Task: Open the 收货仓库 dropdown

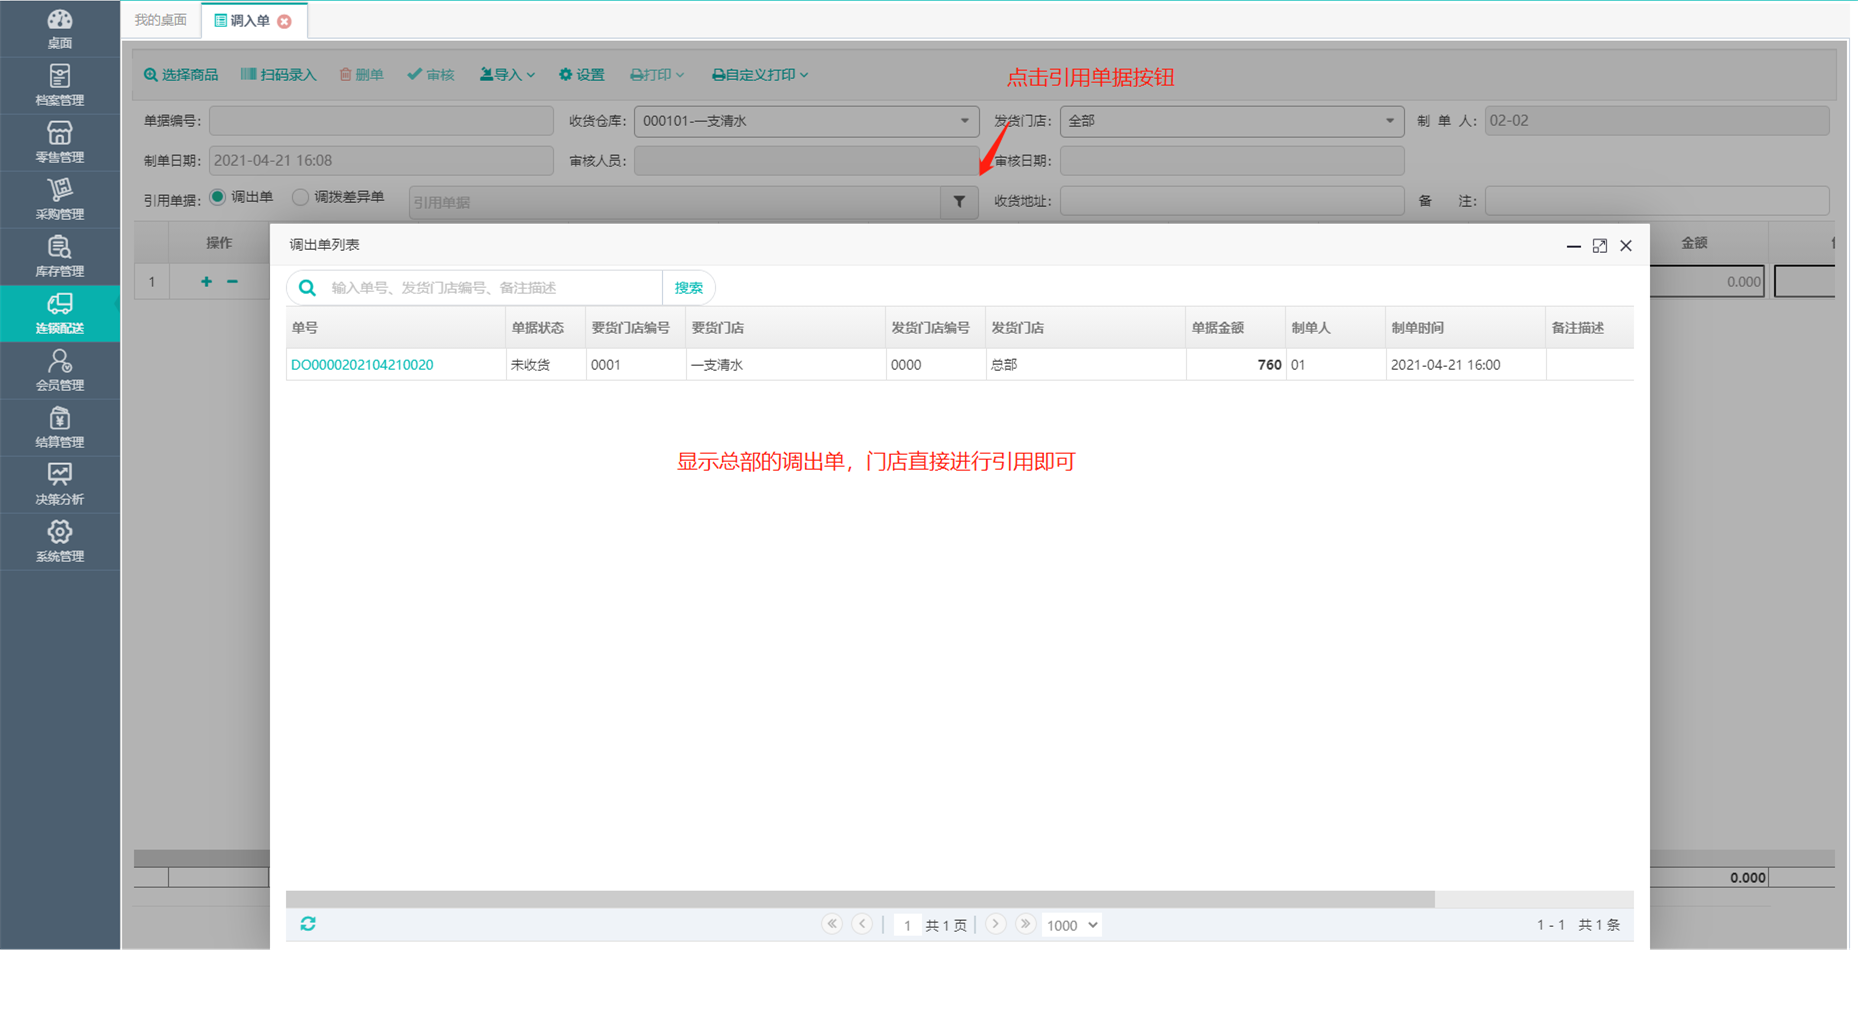Action: [806, 121]
